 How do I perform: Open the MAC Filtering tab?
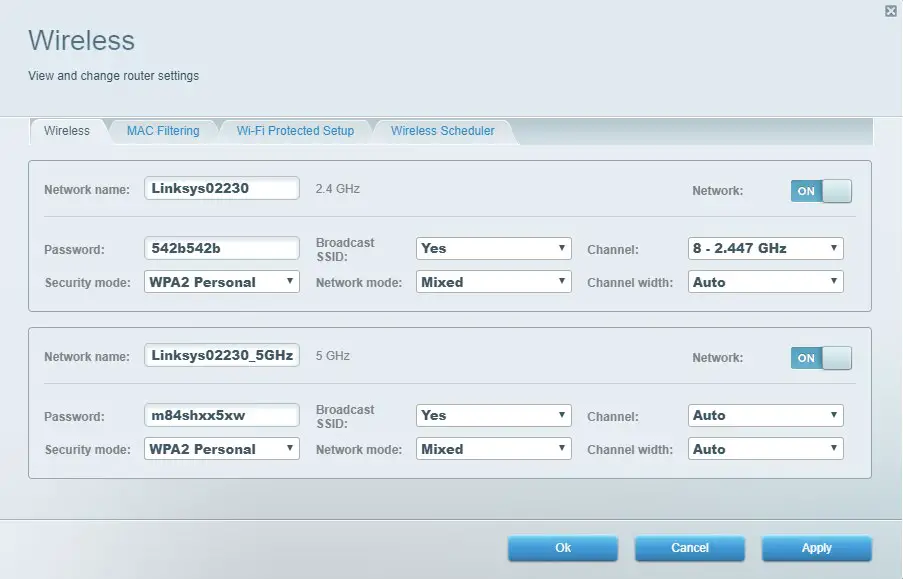[163, 131]
